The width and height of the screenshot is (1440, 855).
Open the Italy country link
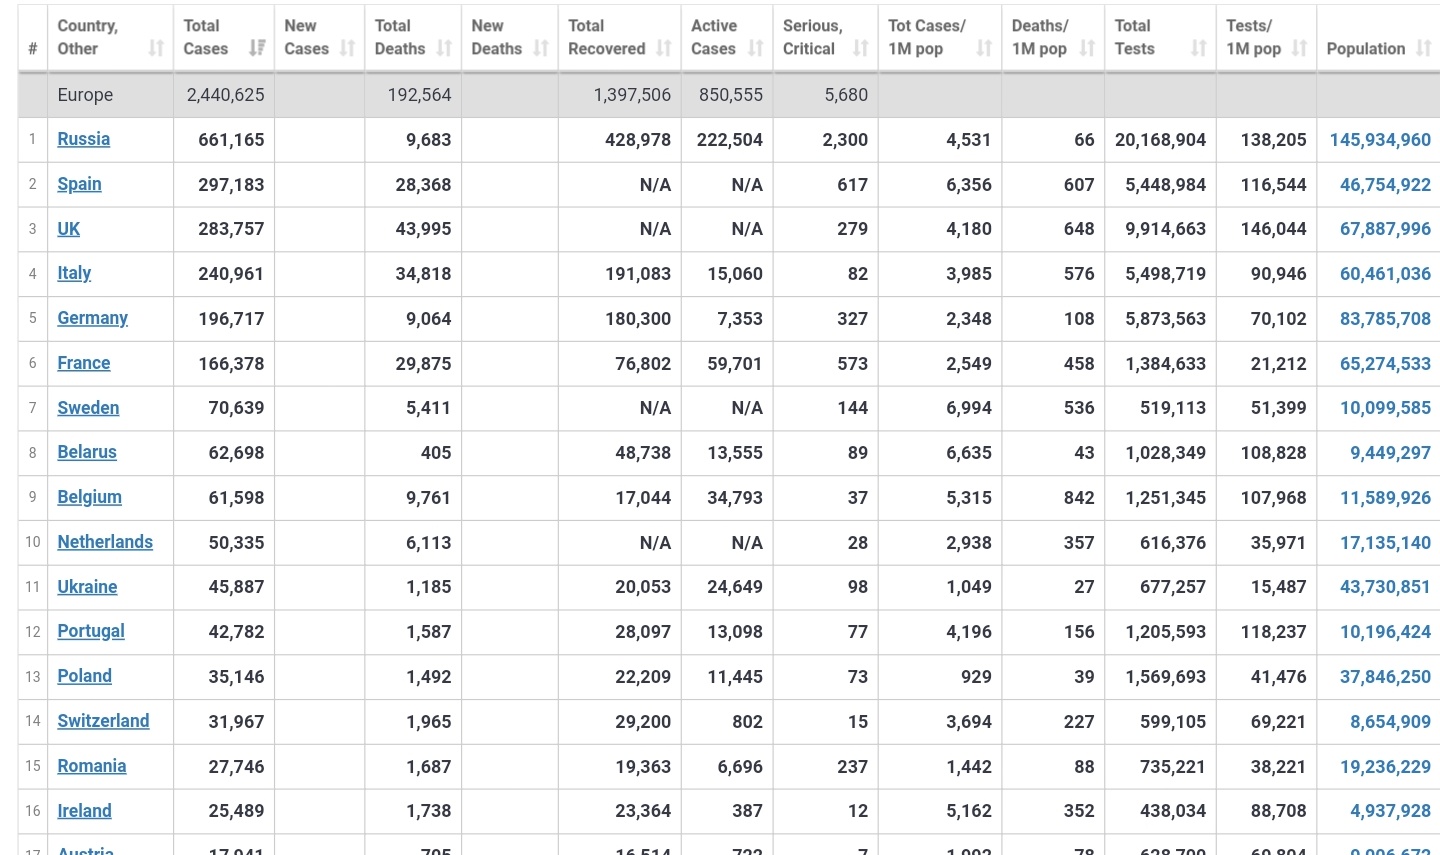coord(74,273)
